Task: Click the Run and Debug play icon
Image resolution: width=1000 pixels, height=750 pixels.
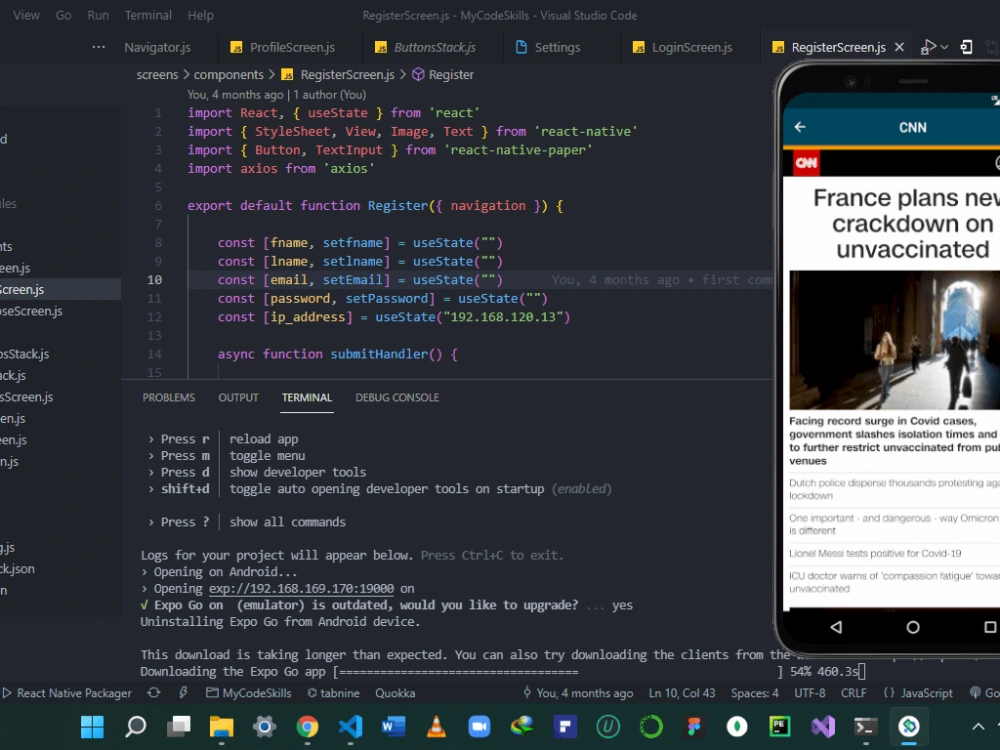Action: (928, 47)
